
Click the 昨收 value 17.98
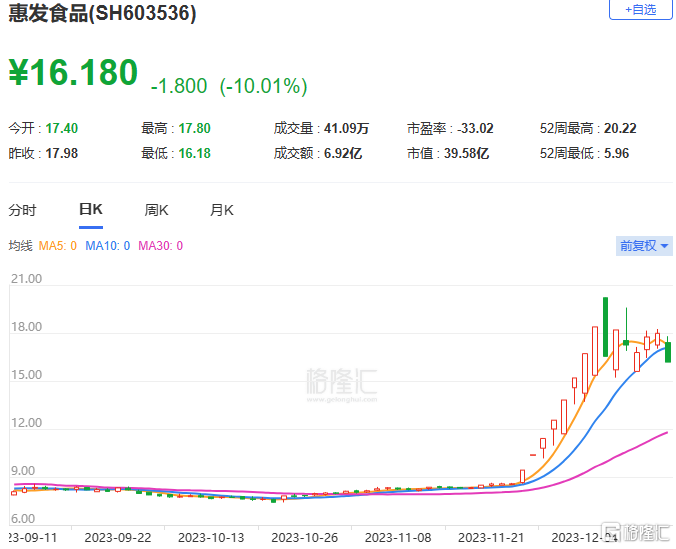click(x=62, y=153)
